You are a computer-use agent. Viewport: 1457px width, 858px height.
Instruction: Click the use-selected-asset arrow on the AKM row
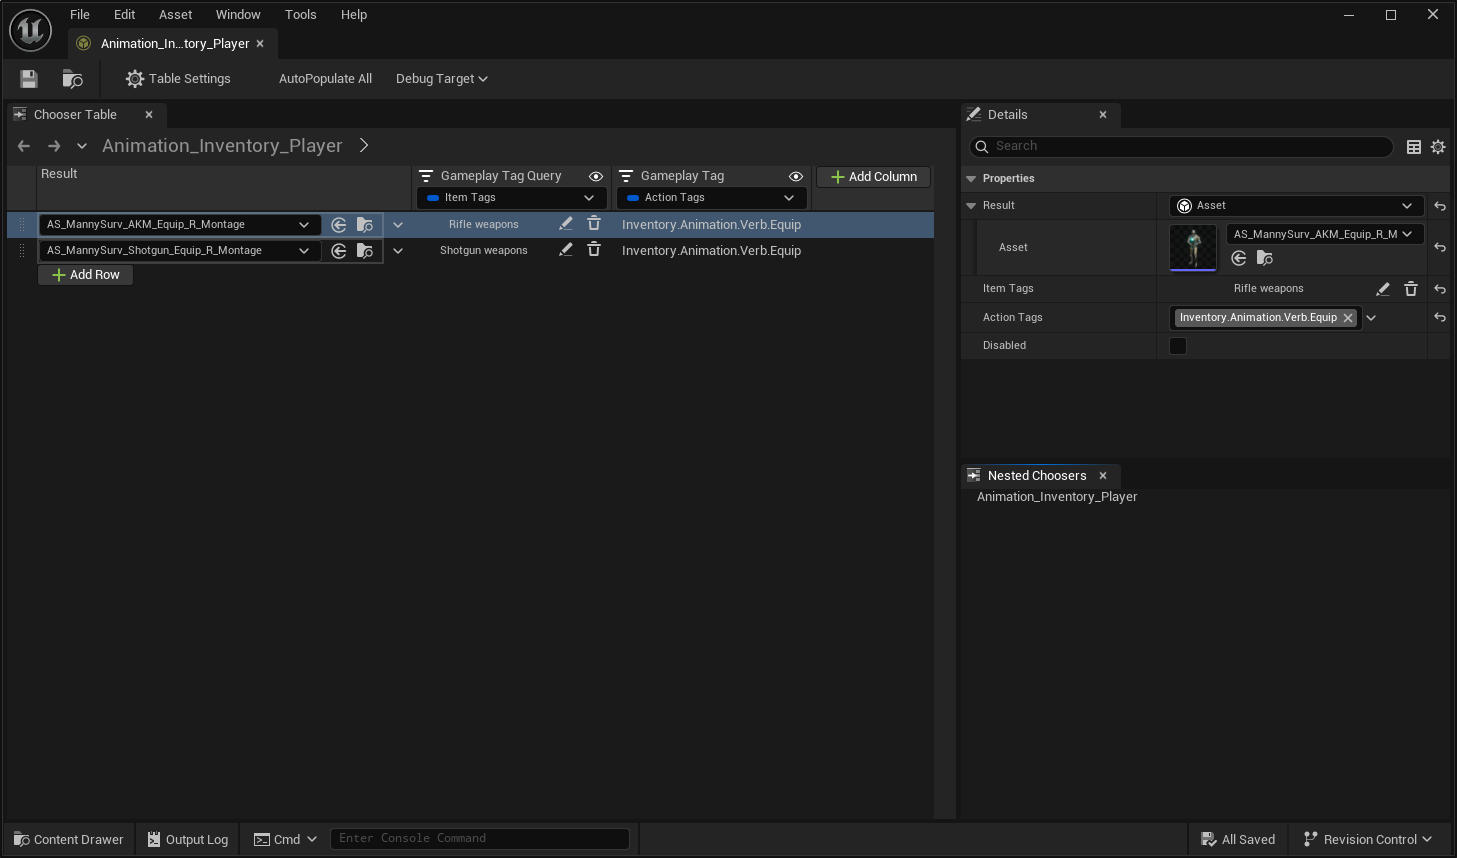338,224
